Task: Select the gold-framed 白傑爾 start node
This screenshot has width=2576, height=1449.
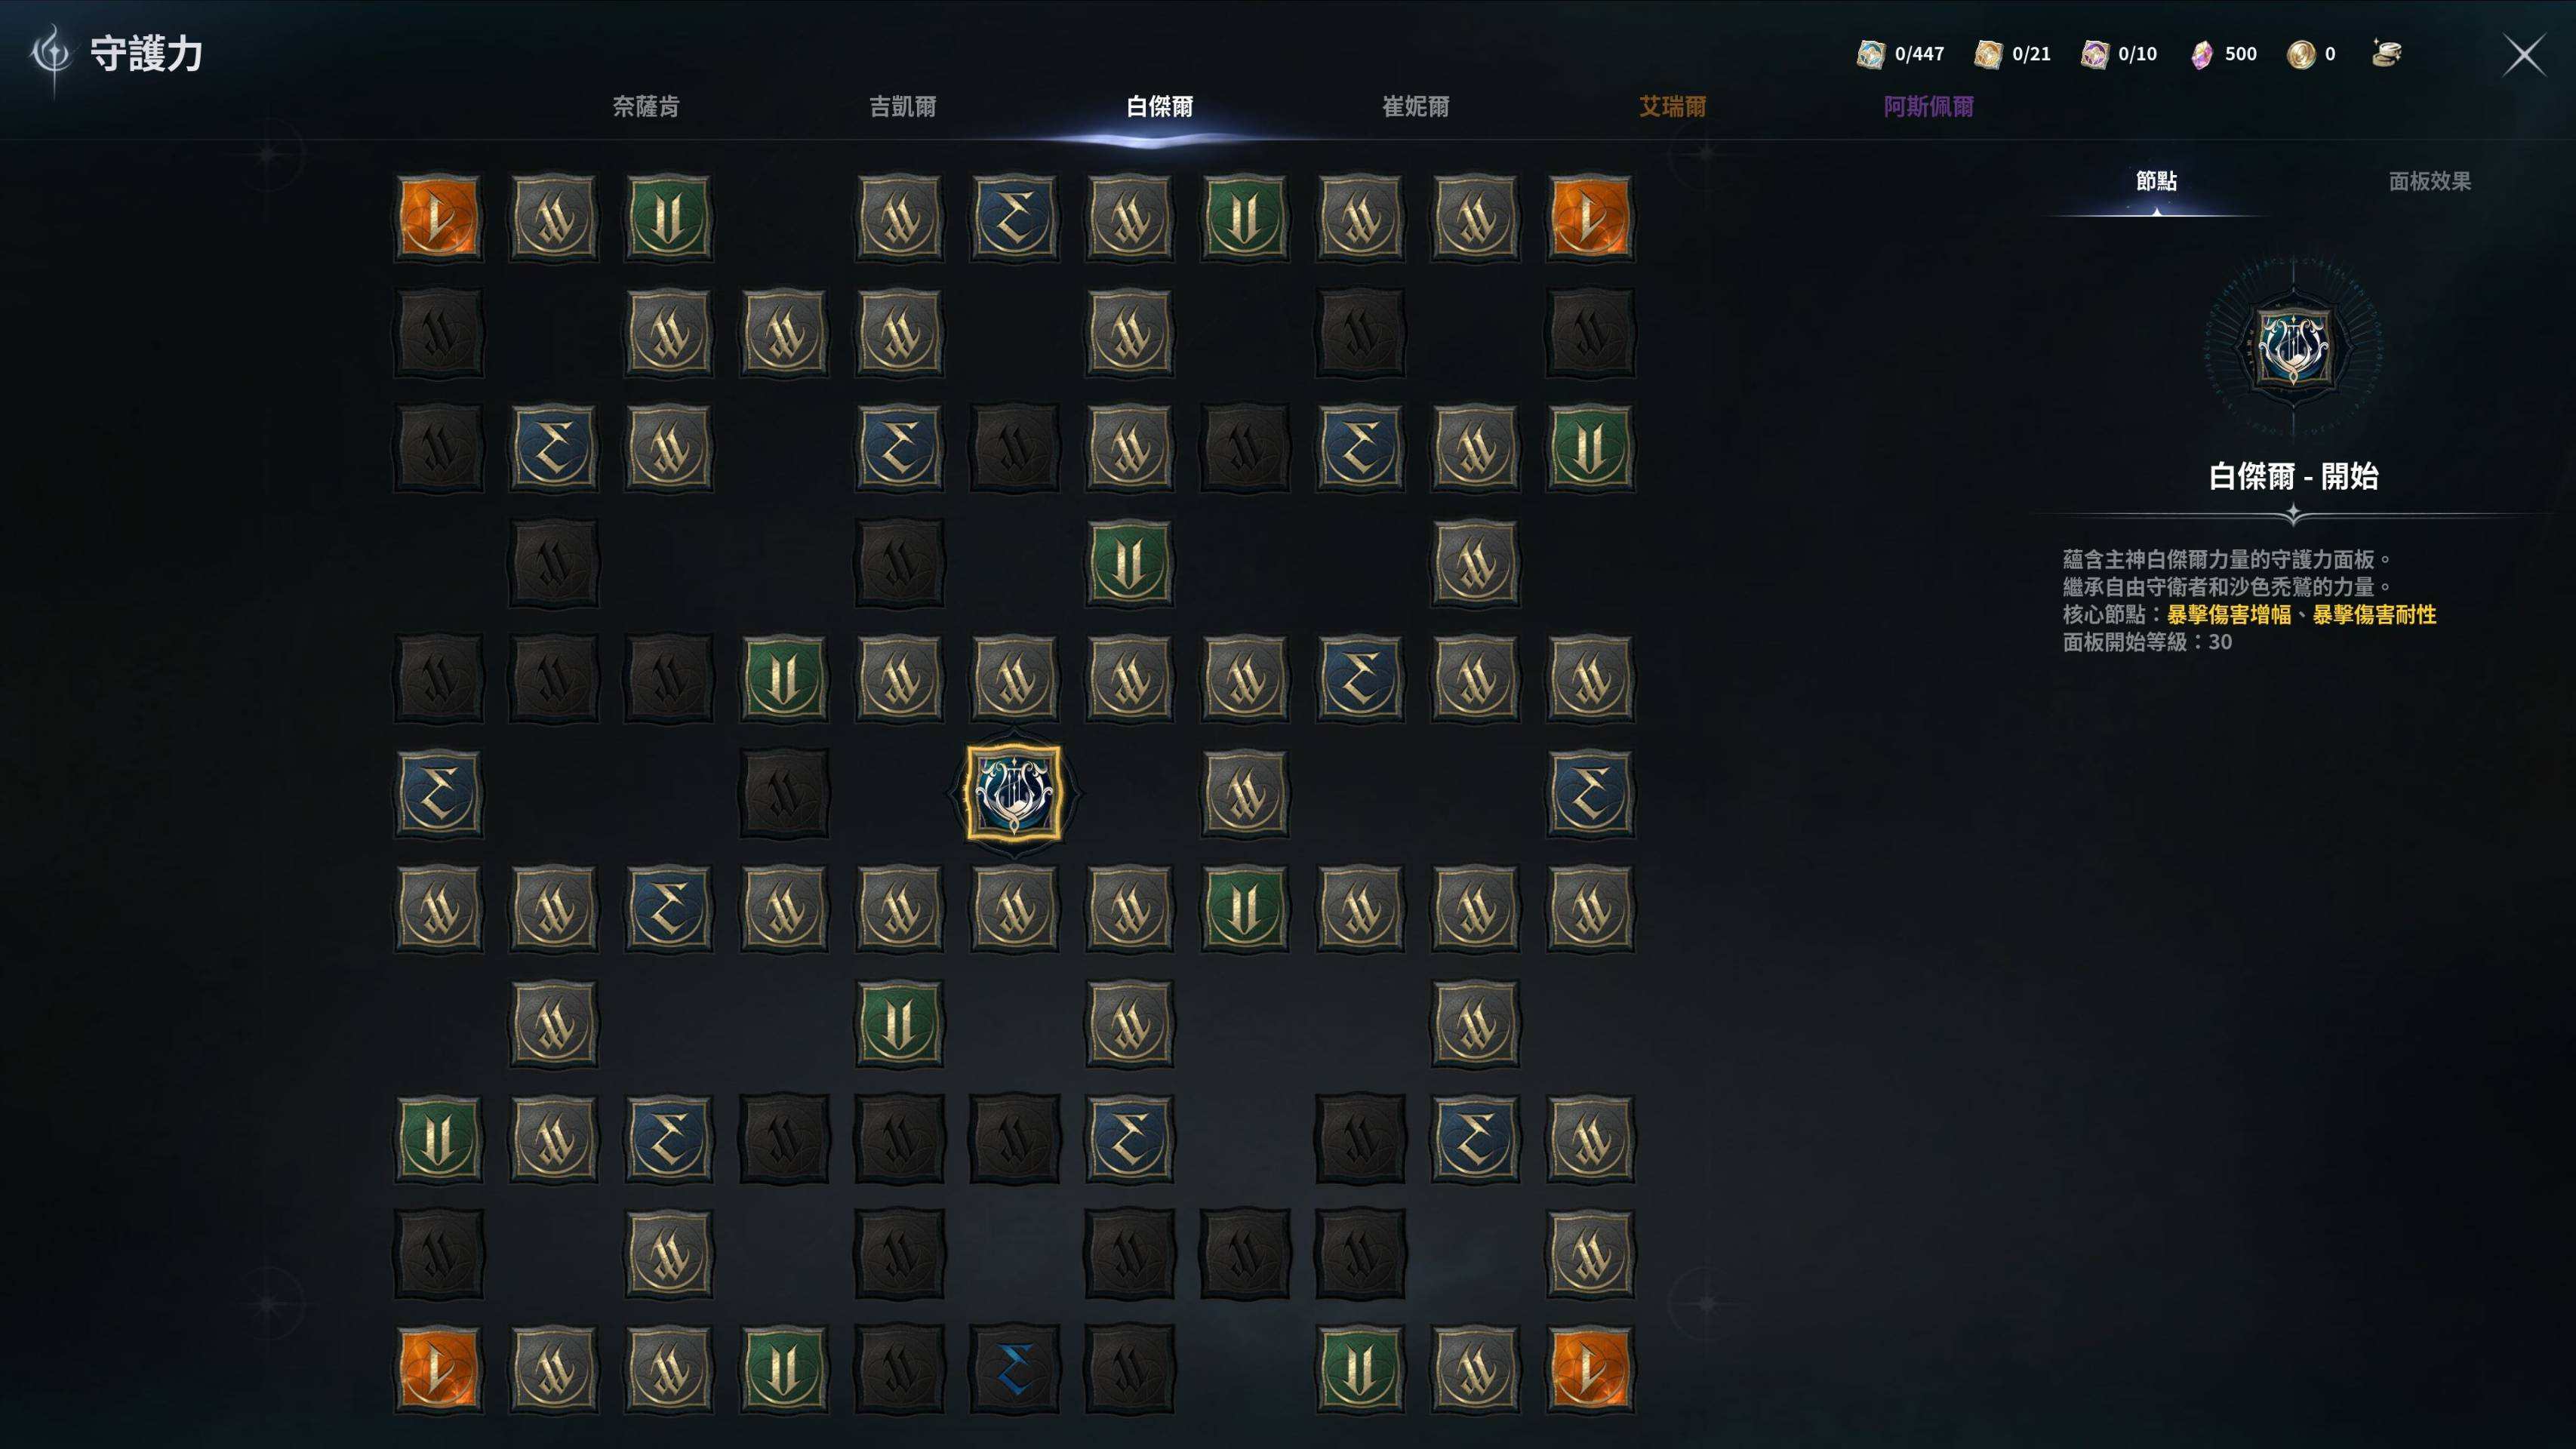Action: point(1014,792)
